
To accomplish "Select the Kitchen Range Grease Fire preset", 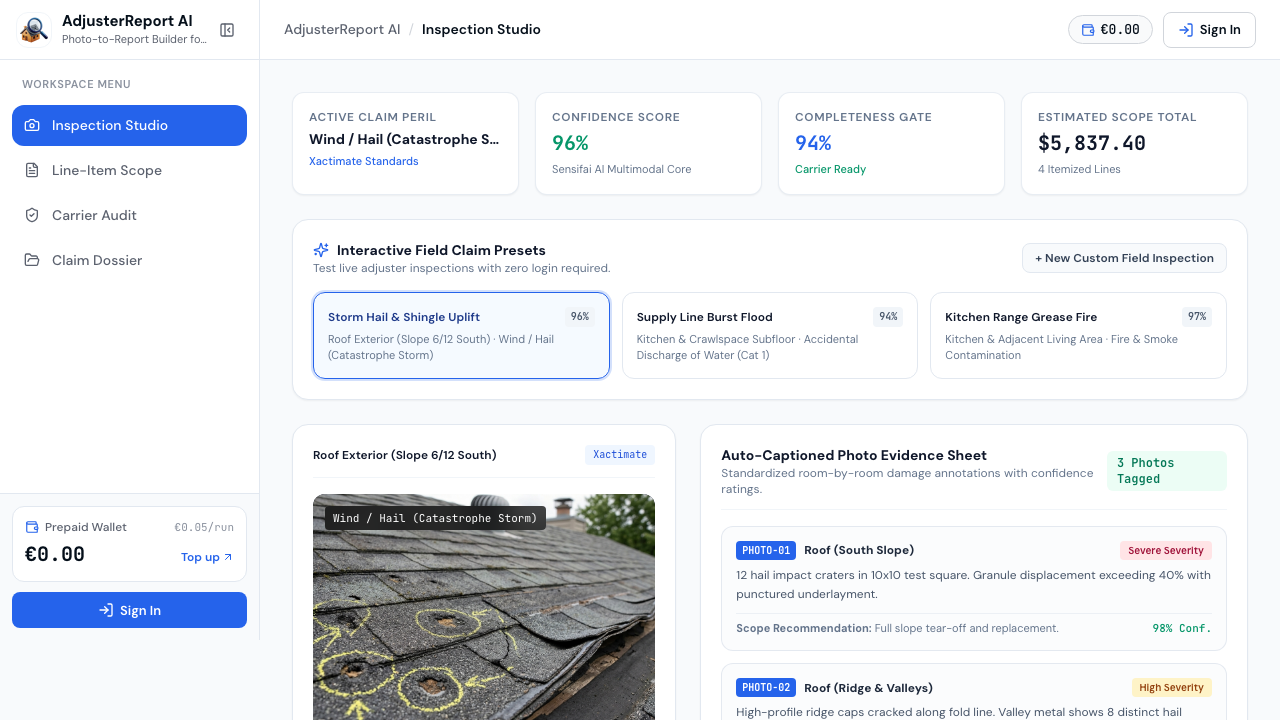I will tap(1078, 336).
